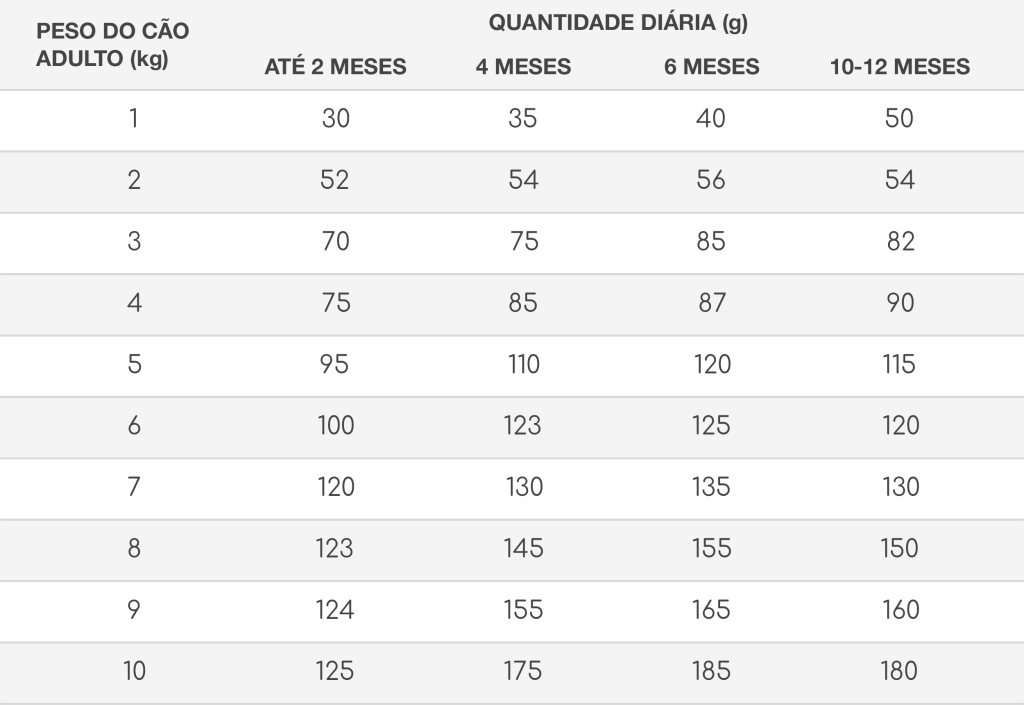Select the 87 cell in row 4
Viewport: 1024px width, 705px height.
pos(711,303)
